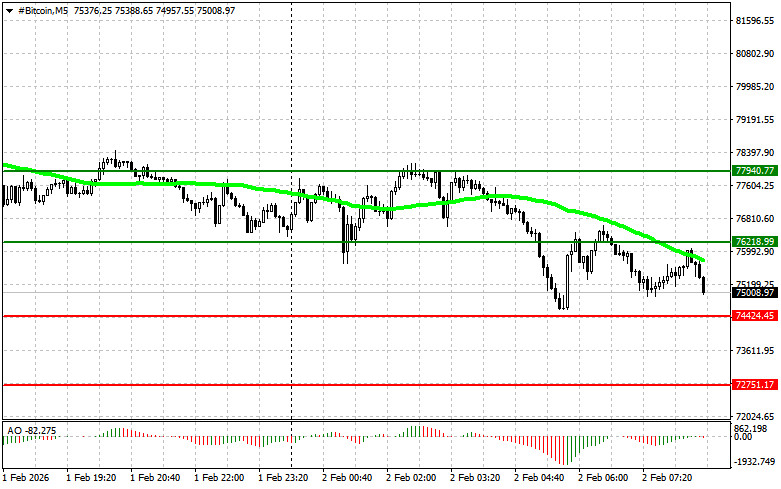
Task: Open the chart menu triangle beside #Bitcoin
Action: coord(9,10)
